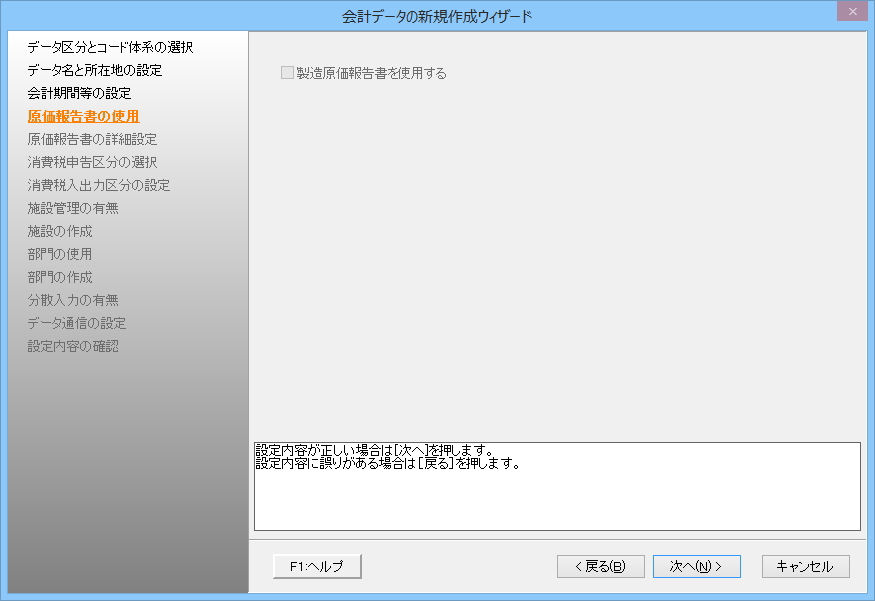Select 分散入力の有無 step
The height and width of the screenshot is (601, 875).
[x=73, y=300]
